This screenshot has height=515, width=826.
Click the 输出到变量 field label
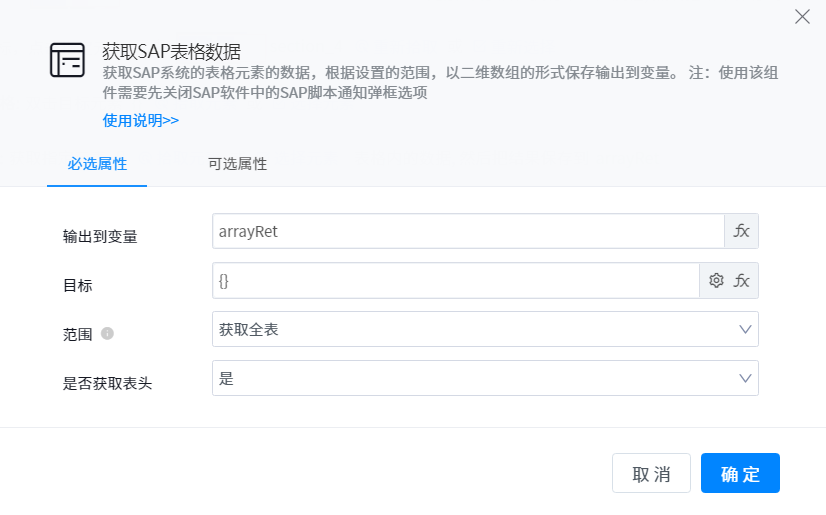tap(100, 237)
